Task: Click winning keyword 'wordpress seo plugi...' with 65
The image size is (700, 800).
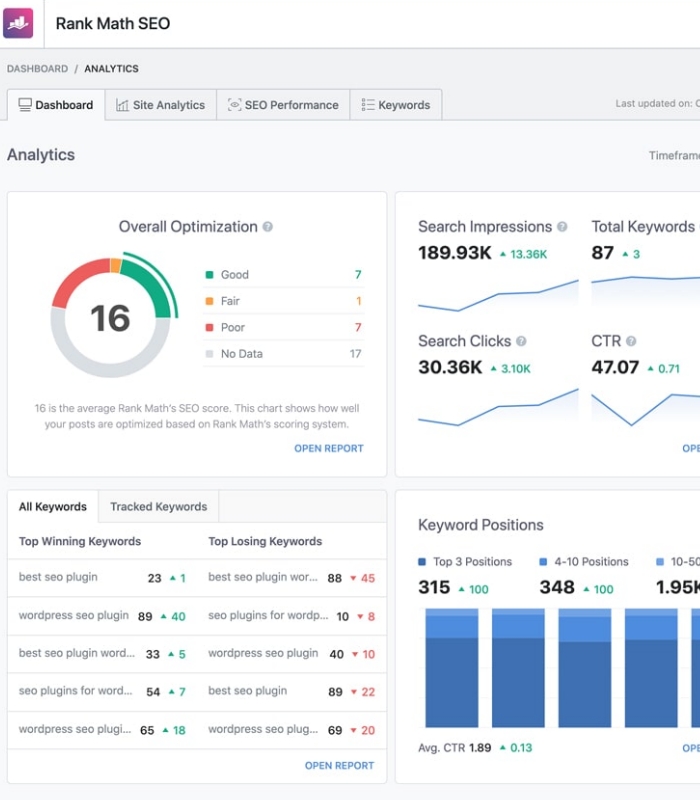Action: click(102, 730)
